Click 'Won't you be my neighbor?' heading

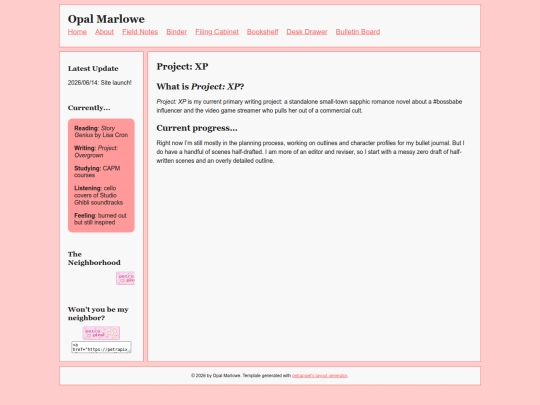click(98, 313)
